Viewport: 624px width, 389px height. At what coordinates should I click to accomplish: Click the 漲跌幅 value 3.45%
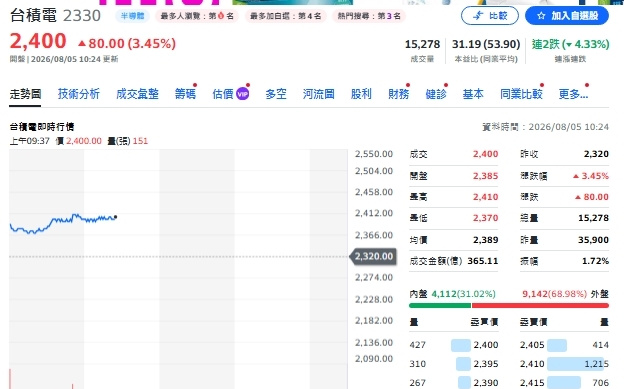click(591, 176)
